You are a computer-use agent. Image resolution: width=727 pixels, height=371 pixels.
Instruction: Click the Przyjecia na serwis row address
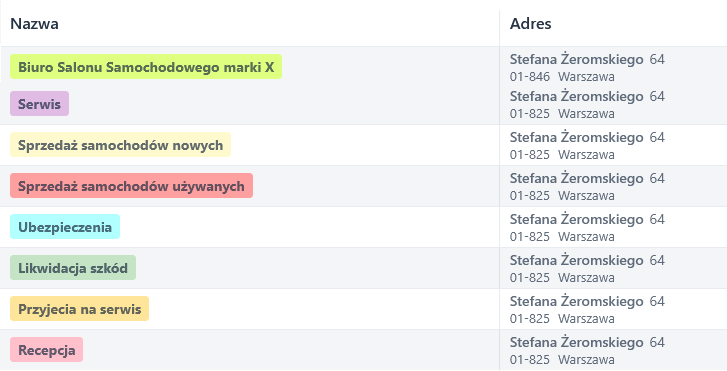click(x=587, y=309)
